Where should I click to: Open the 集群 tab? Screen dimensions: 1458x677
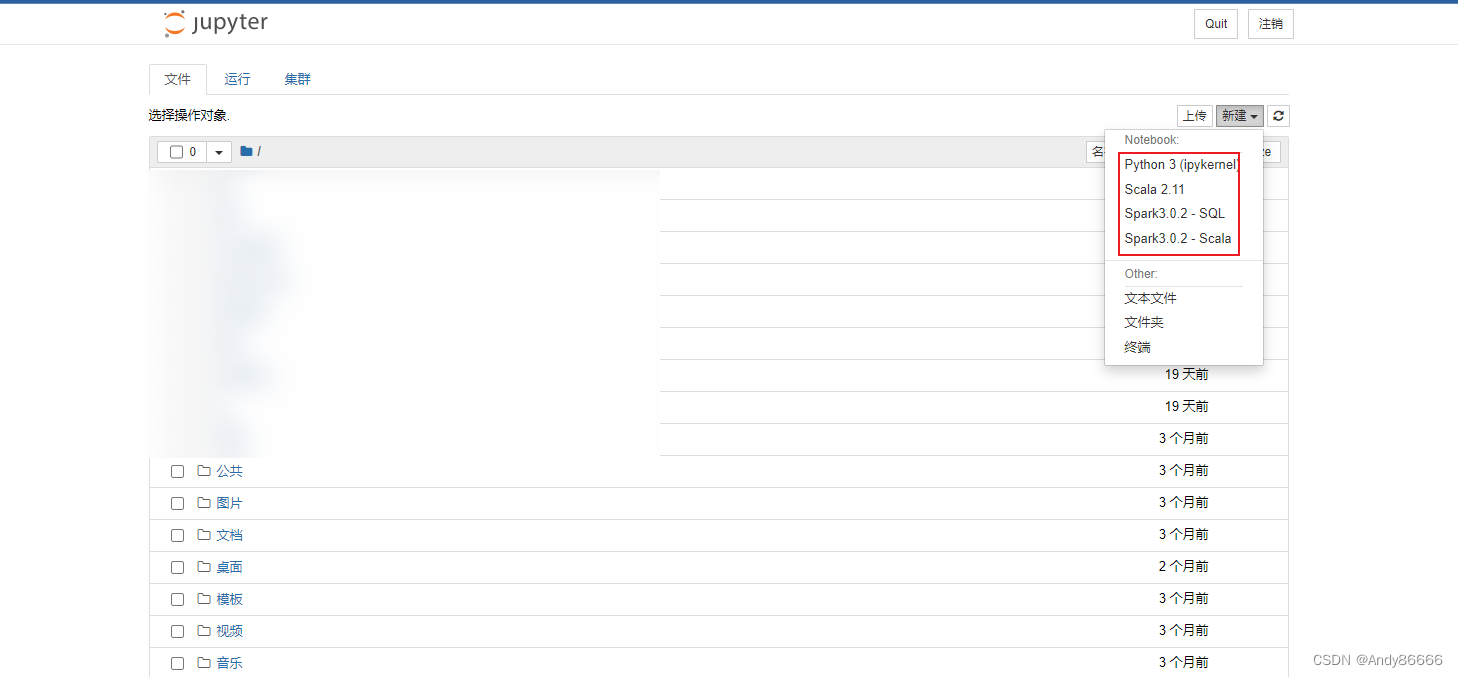tap(297, 79)
